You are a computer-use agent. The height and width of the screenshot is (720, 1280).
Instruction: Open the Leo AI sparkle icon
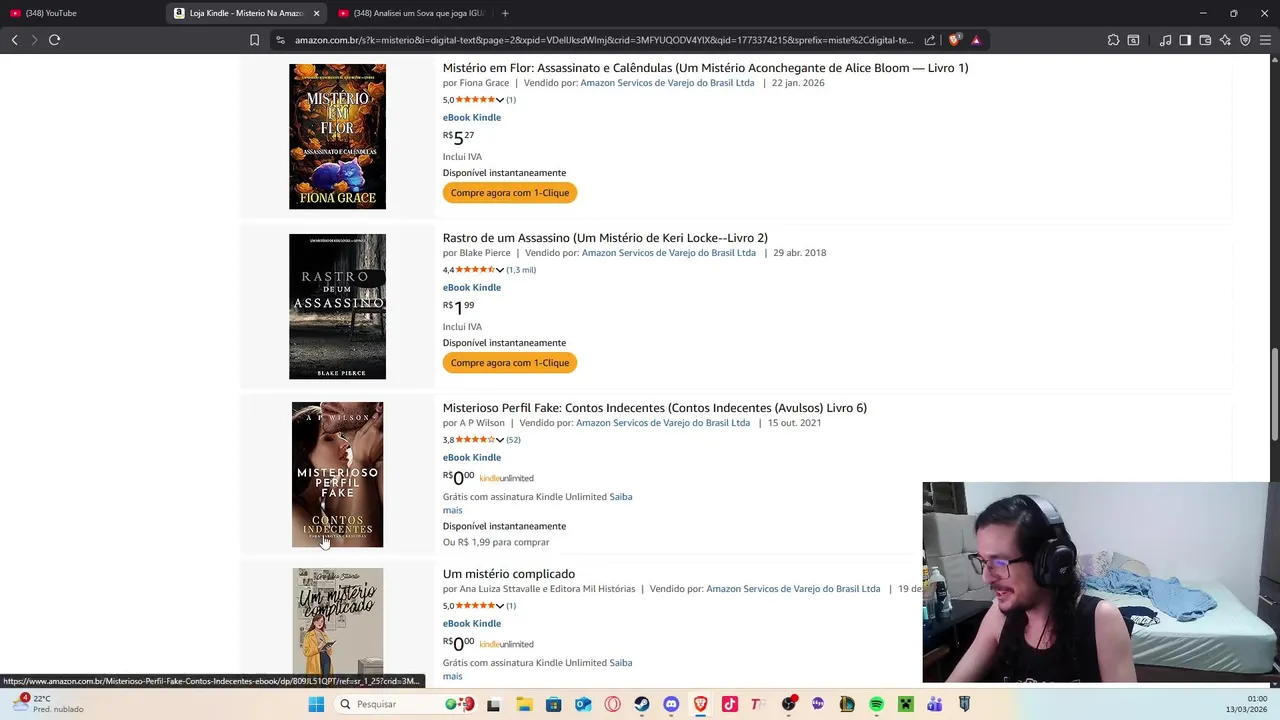point(1225,40)
